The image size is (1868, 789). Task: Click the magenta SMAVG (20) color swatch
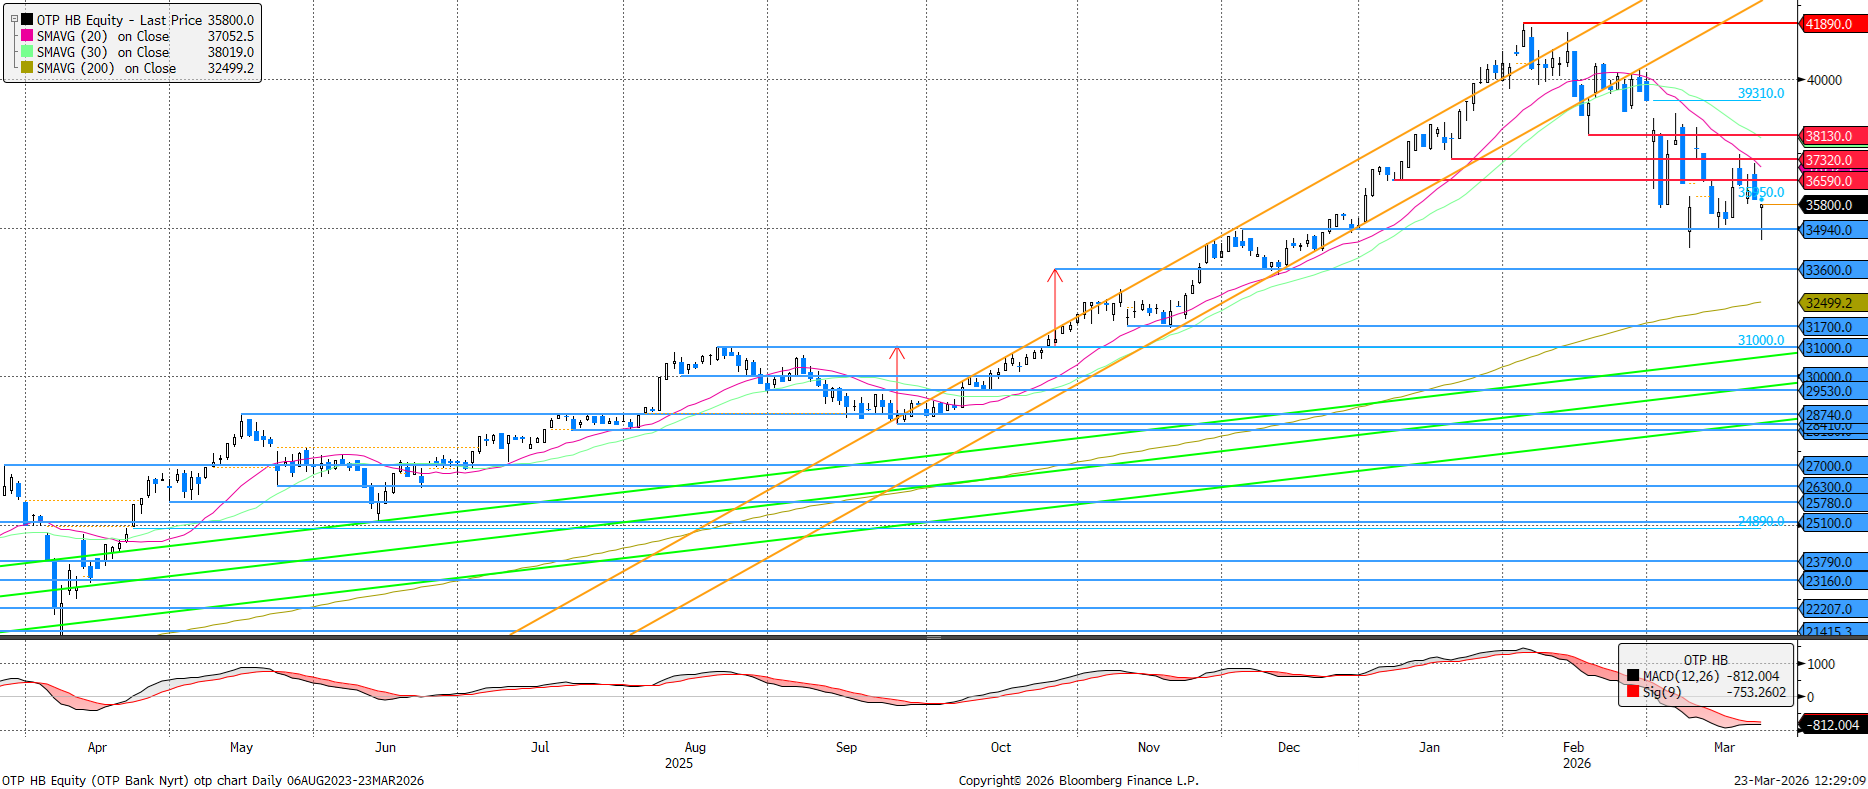point(27,36)
